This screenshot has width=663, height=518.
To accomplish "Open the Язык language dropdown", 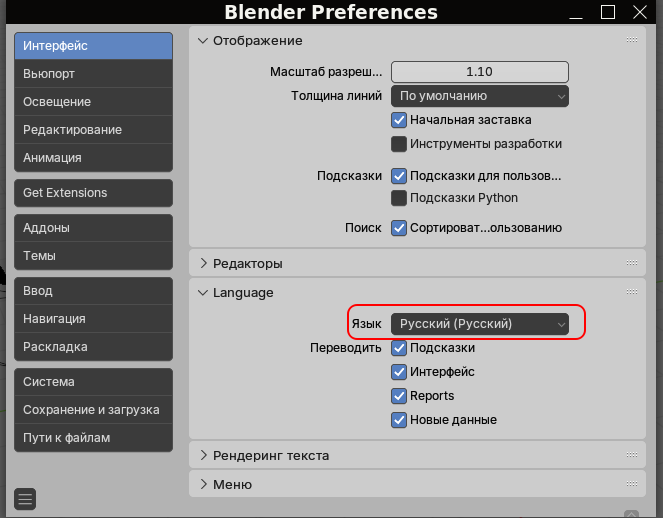I will coord(479,324).
